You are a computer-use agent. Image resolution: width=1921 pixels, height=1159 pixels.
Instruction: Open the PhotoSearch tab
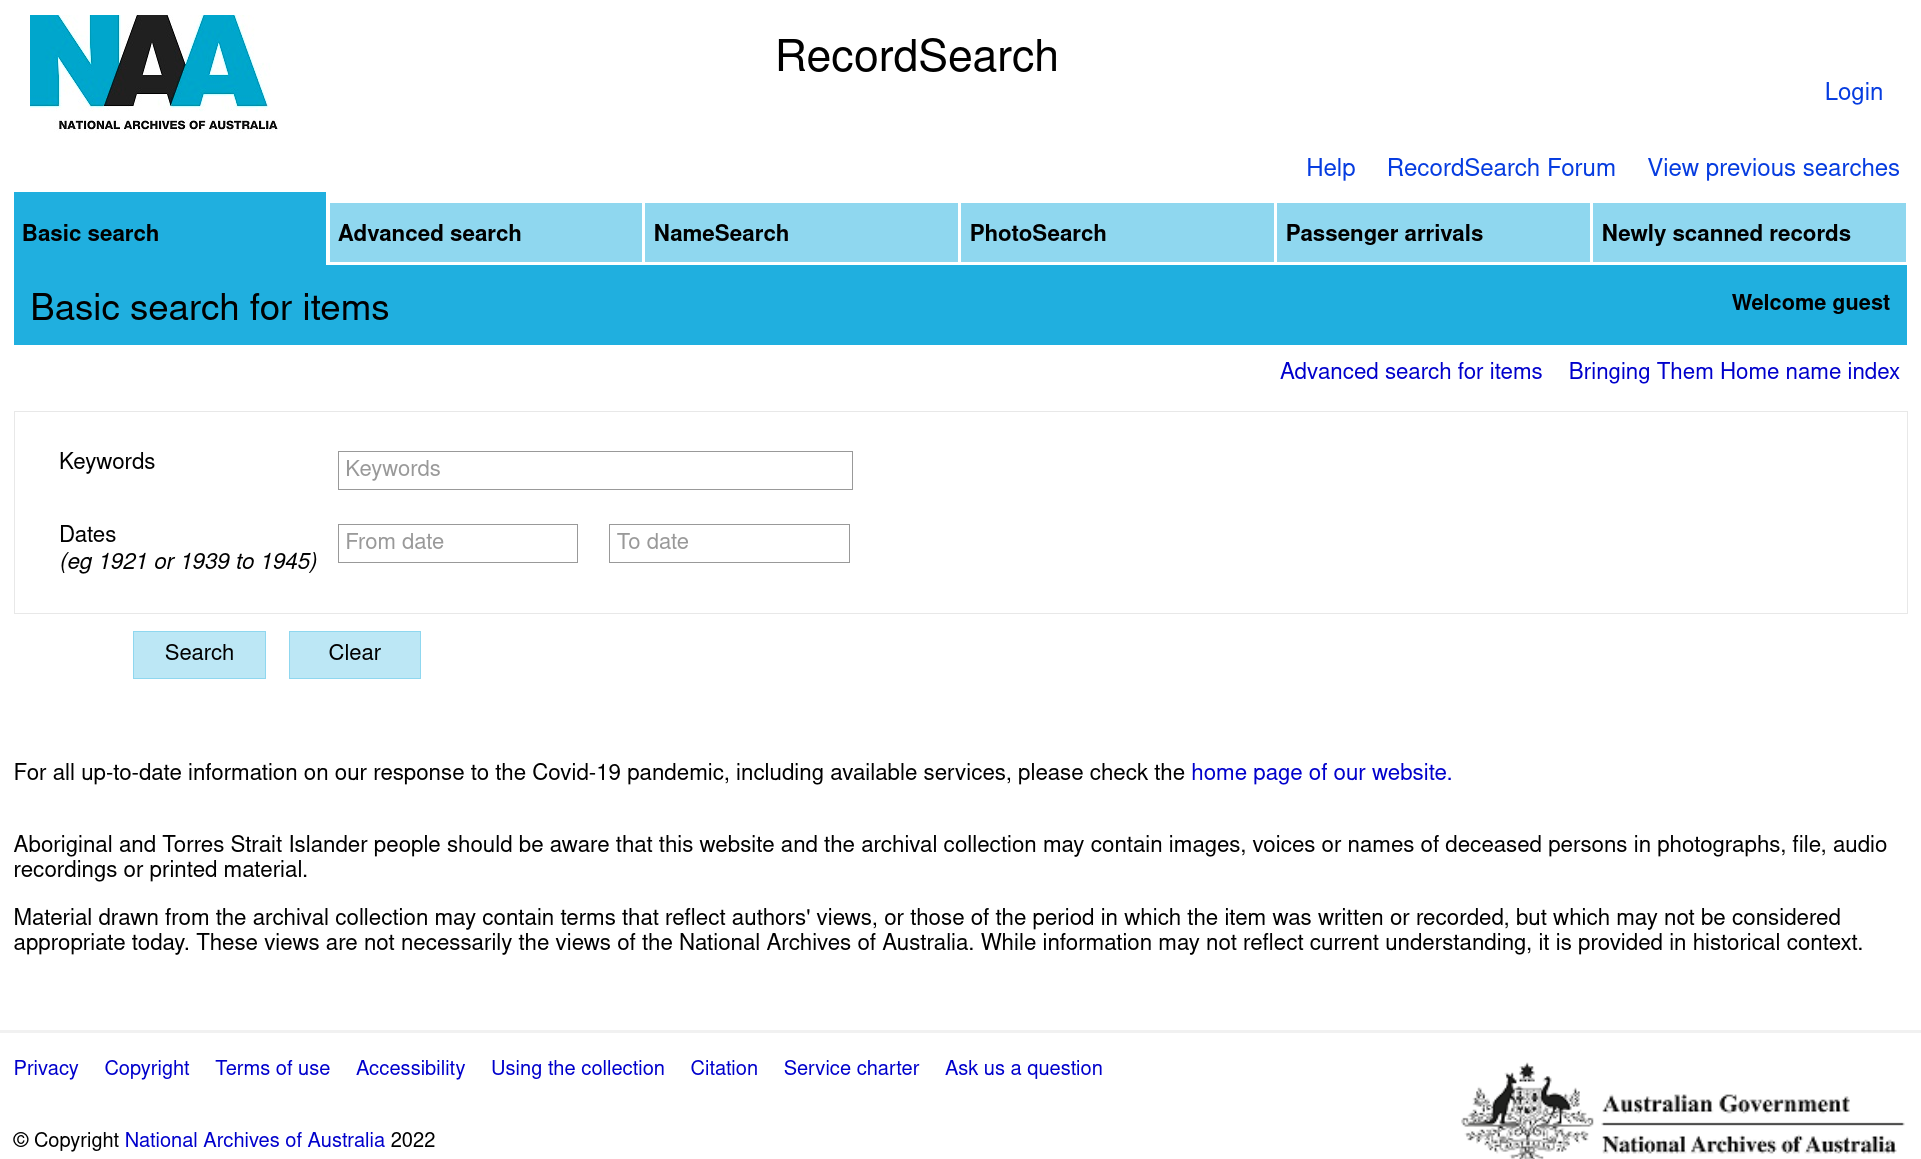[x=1117, y=233]
